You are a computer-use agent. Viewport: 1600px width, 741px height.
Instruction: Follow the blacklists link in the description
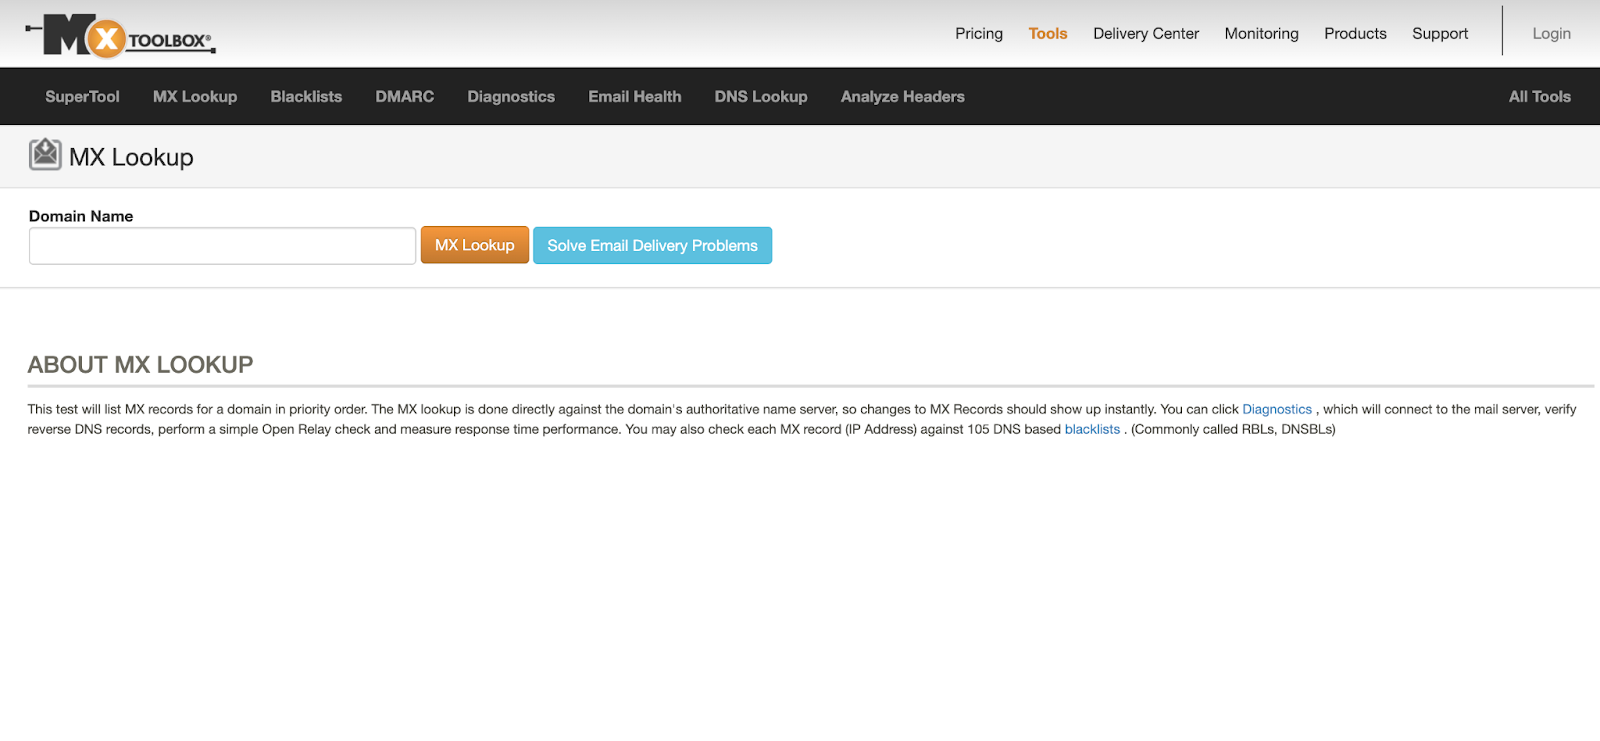[1092, 429]
